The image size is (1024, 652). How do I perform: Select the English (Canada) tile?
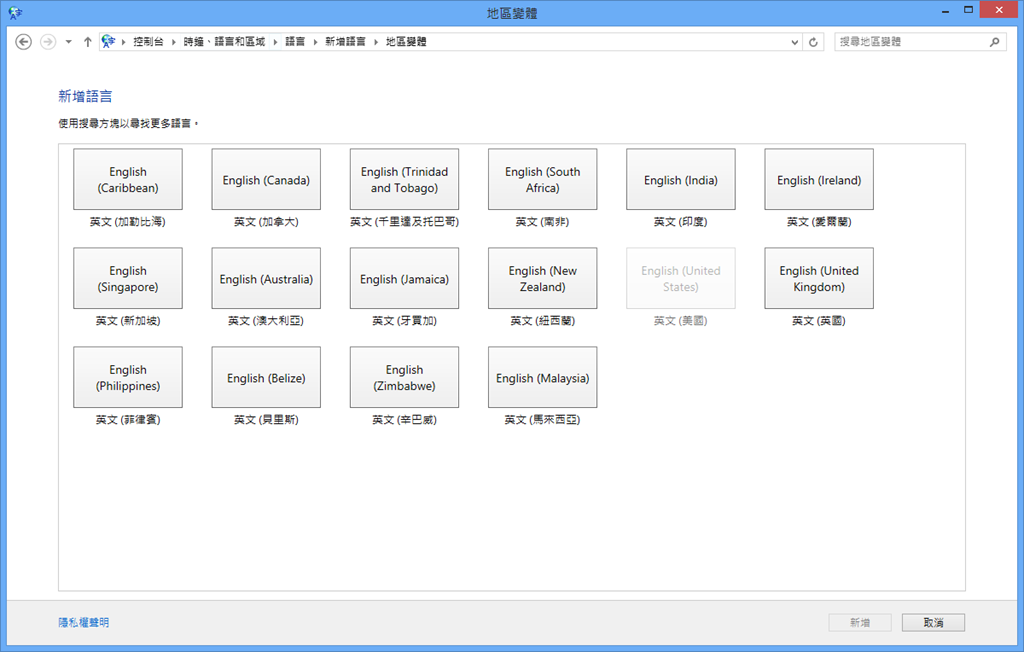click(266, 179)
